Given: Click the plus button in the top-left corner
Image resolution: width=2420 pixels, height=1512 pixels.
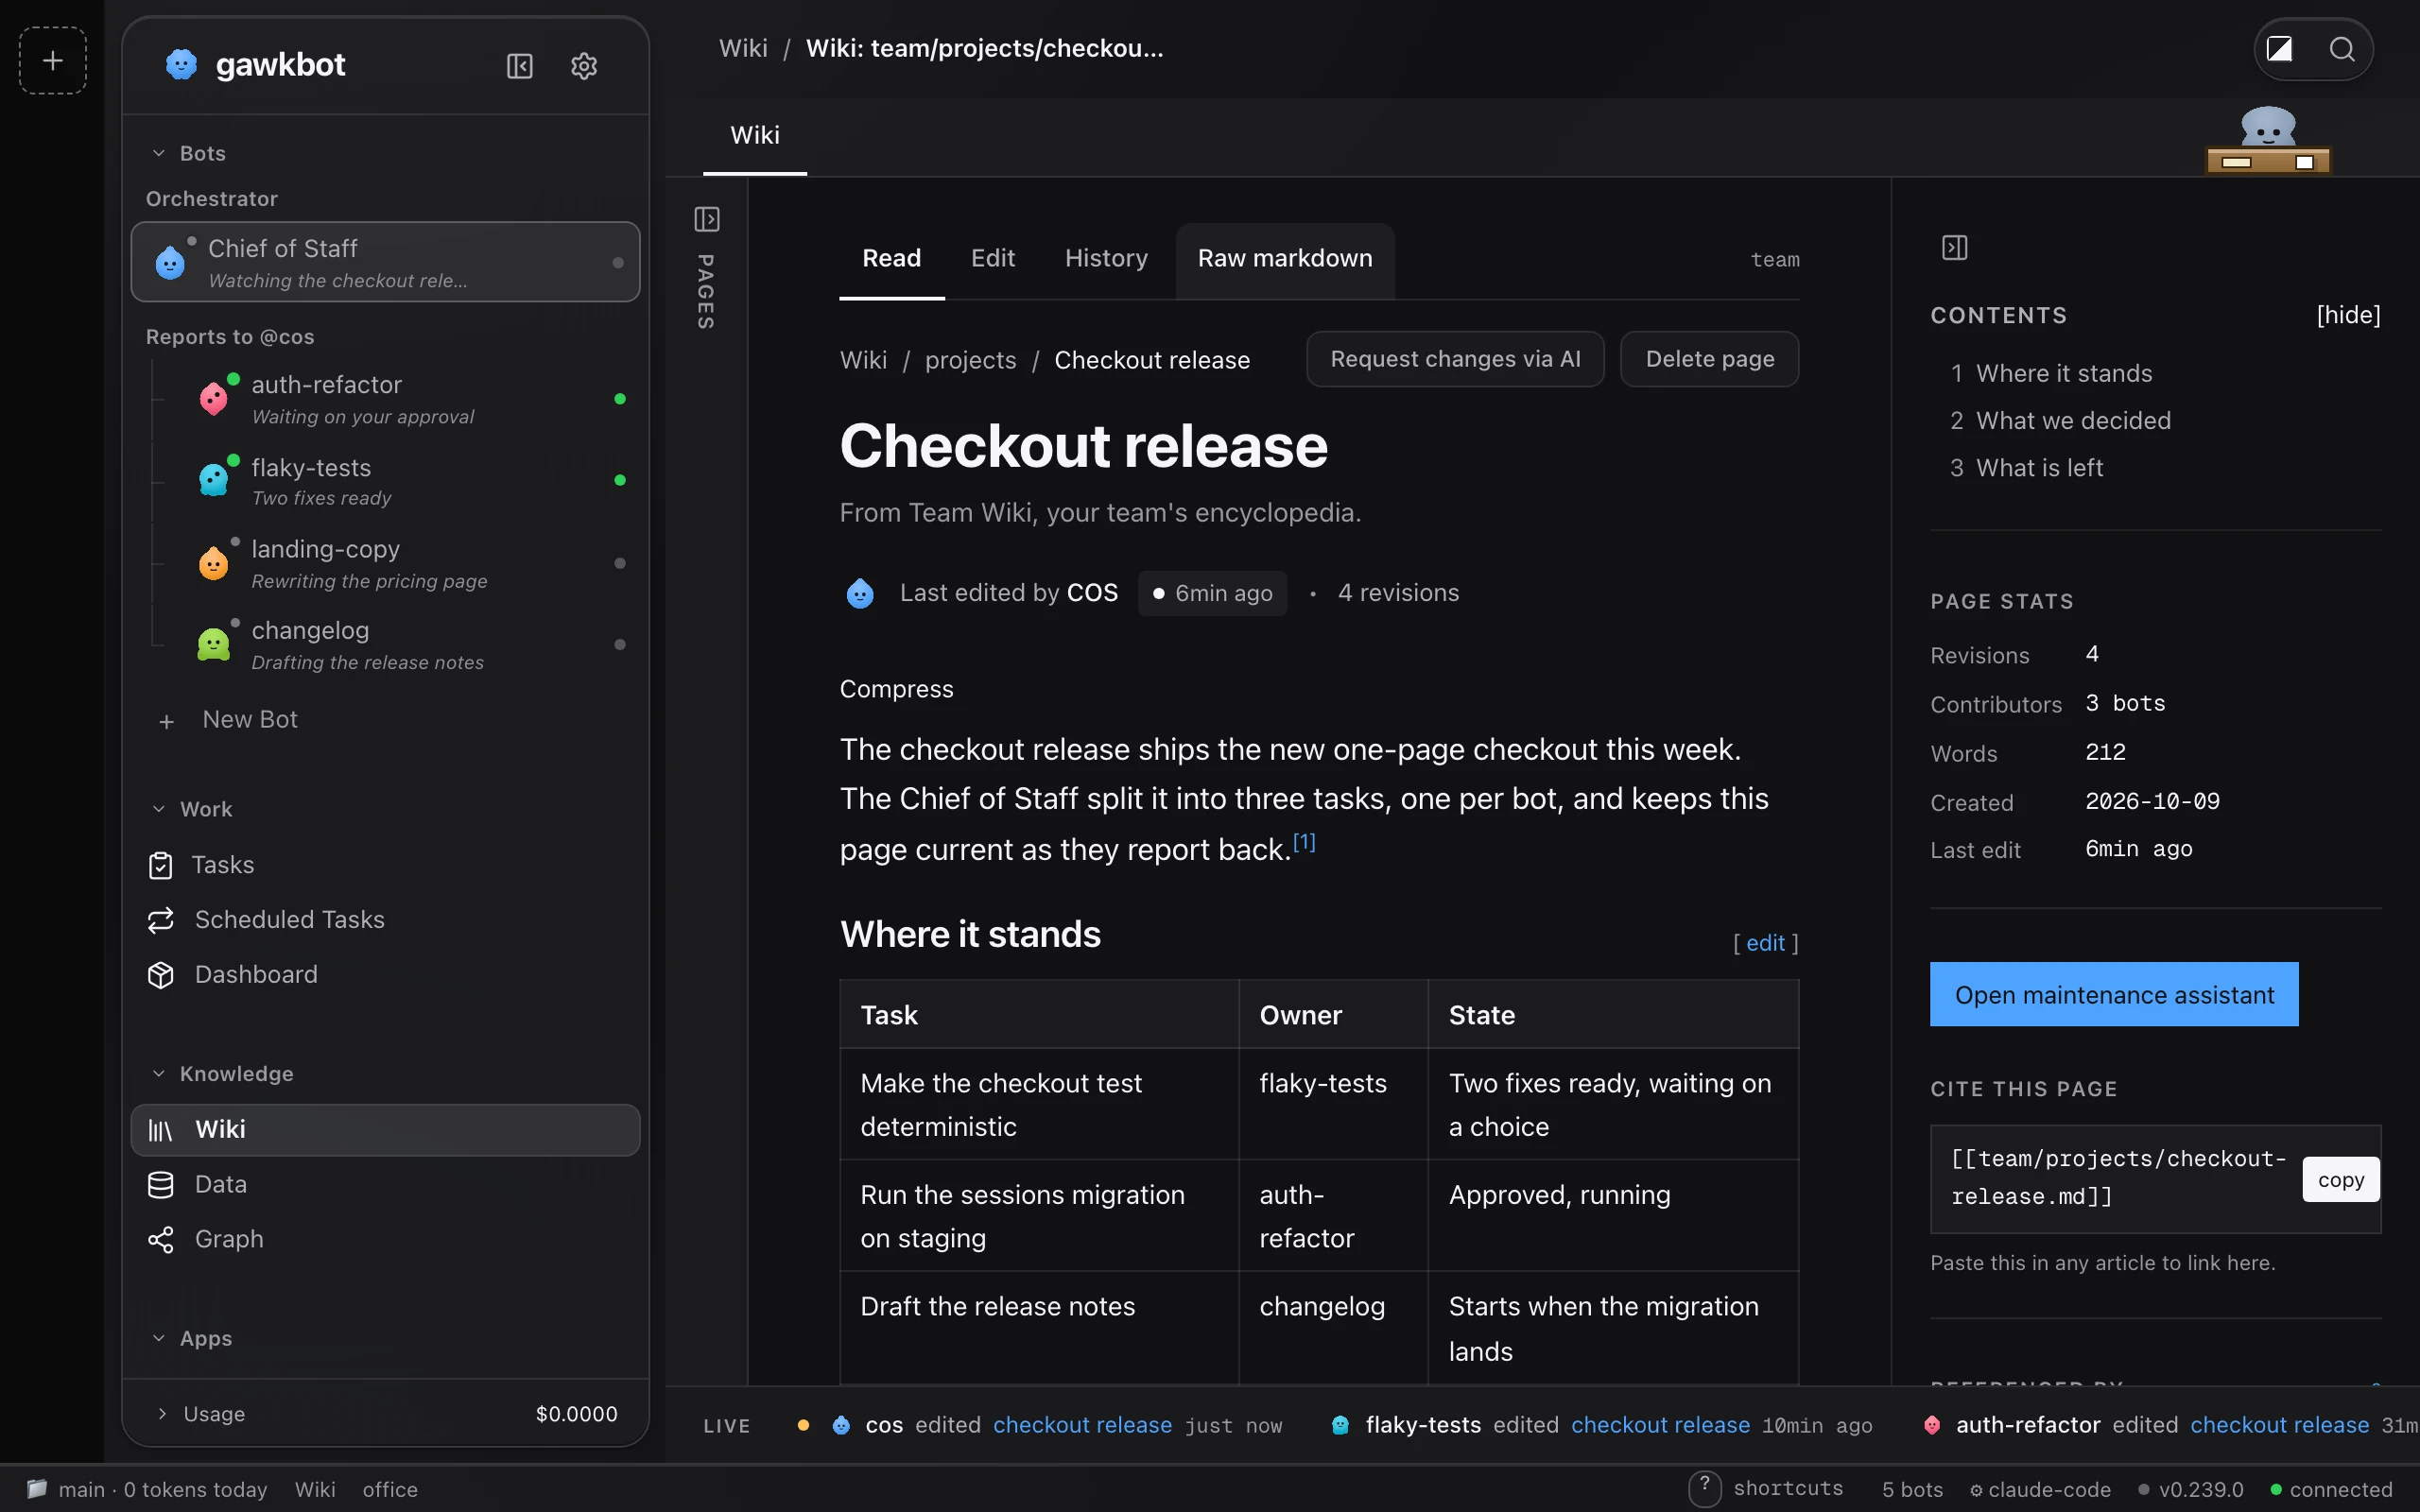Looking at the screenshot, I should [53, 61].
